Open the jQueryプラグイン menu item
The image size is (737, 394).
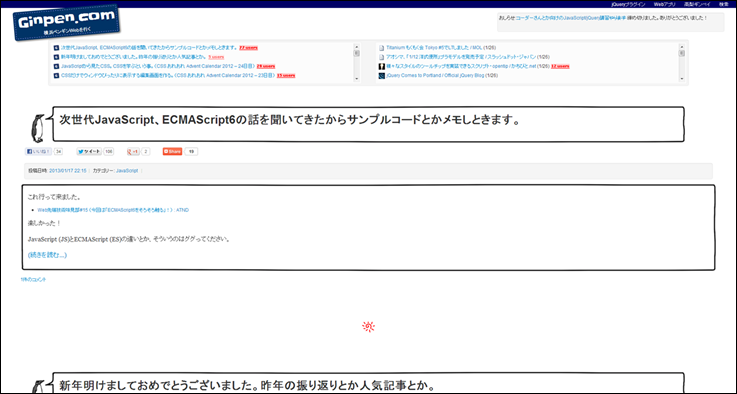pyautogui.click(x=628, y=4)
